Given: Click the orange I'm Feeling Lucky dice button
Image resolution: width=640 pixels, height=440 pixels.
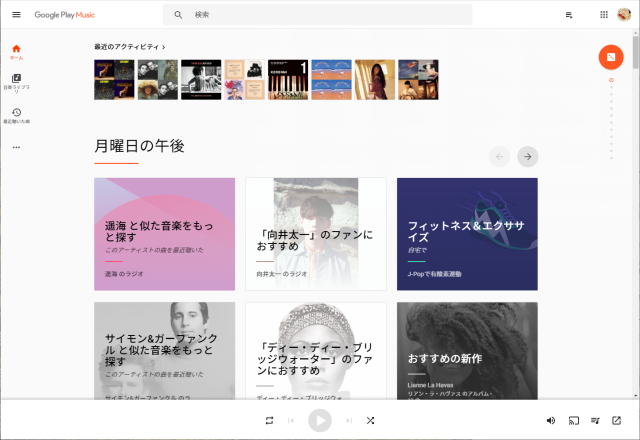Looking at the screenshot, I should (611, 57).
